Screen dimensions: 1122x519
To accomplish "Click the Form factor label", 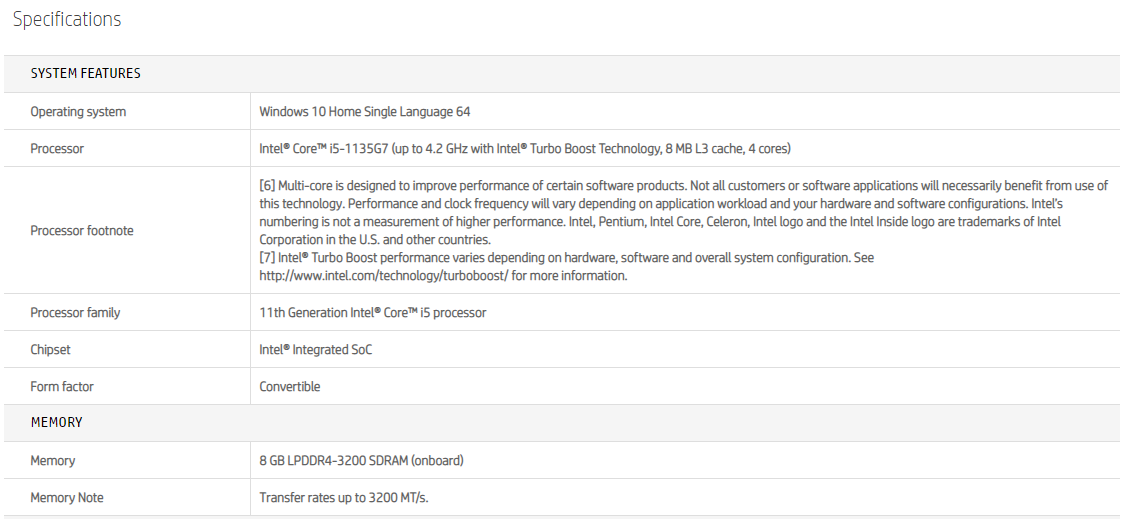I will 62,387.
